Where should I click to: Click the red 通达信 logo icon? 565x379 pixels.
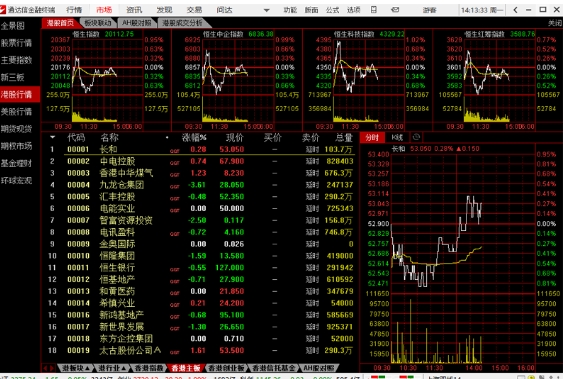click(x=3, y=10)
